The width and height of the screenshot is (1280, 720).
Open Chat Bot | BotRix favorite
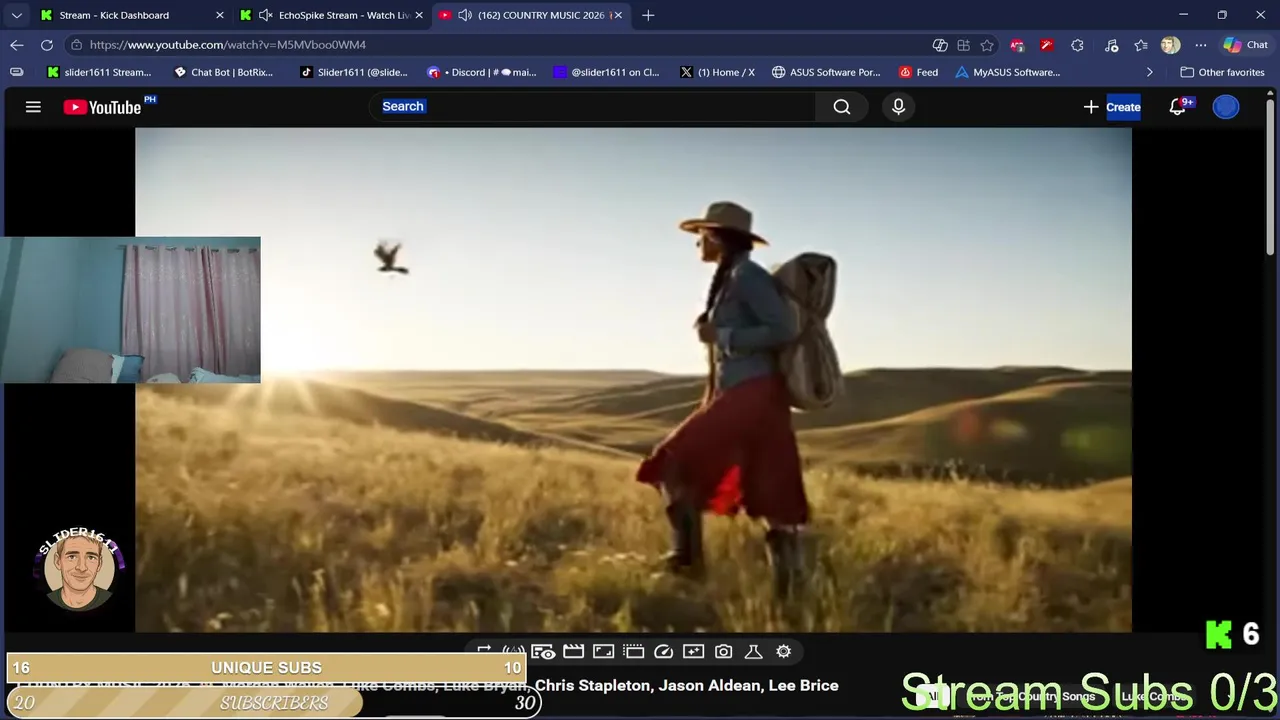point(224,72)
